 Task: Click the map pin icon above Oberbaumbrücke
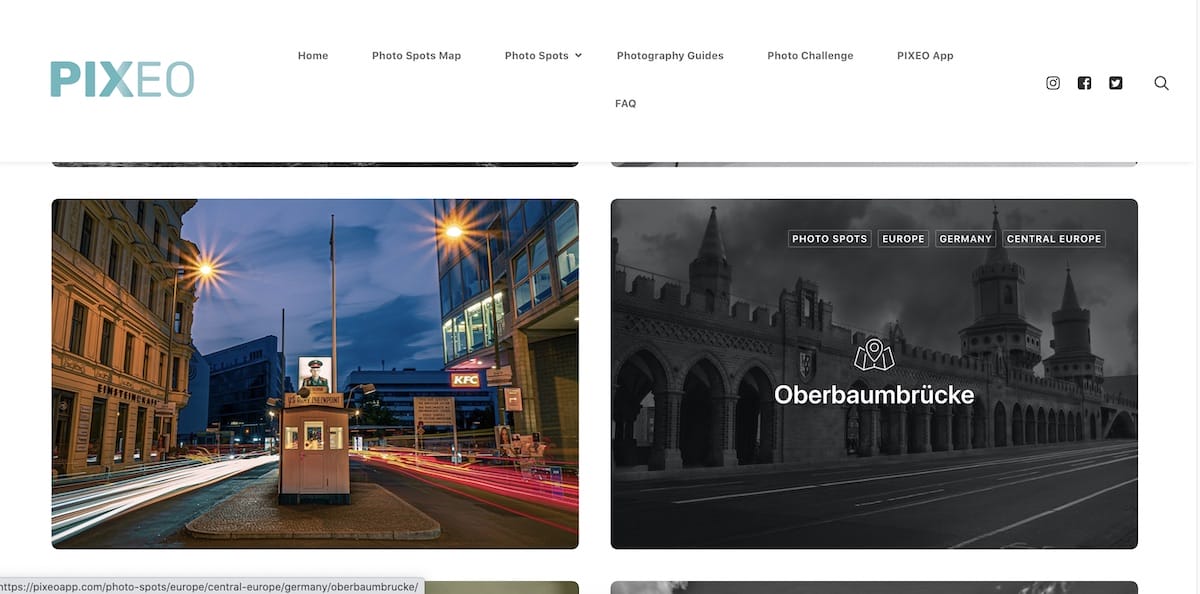click(x=874, y=354)
